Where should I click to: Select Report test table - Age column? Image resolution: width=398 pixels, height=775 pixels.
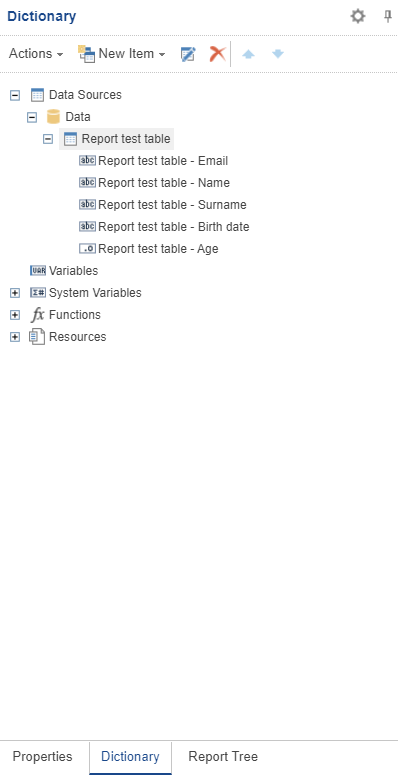pyautogui.click(x=149, y=249)
